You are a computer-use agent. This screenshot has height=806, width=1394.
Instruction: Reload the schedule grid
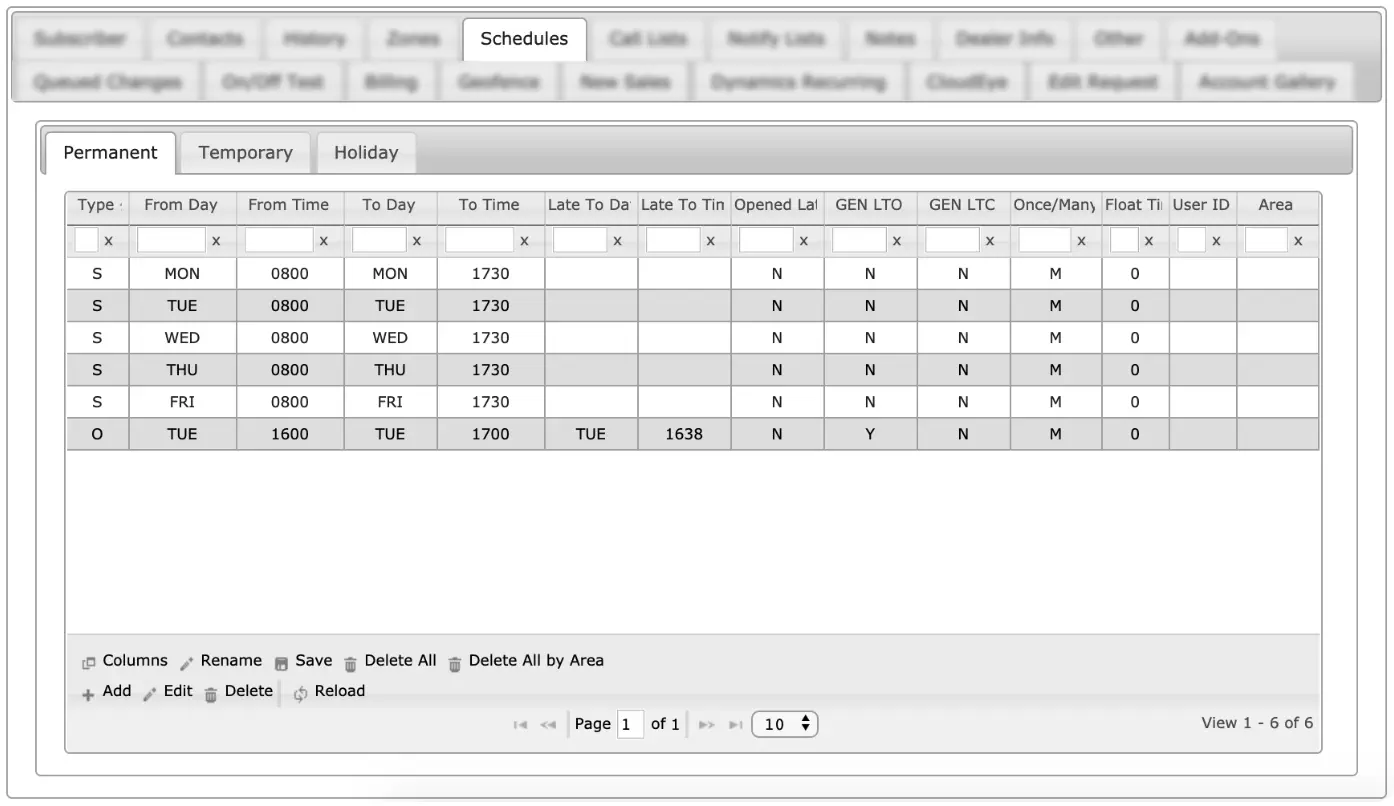click(x=330, y=691)
